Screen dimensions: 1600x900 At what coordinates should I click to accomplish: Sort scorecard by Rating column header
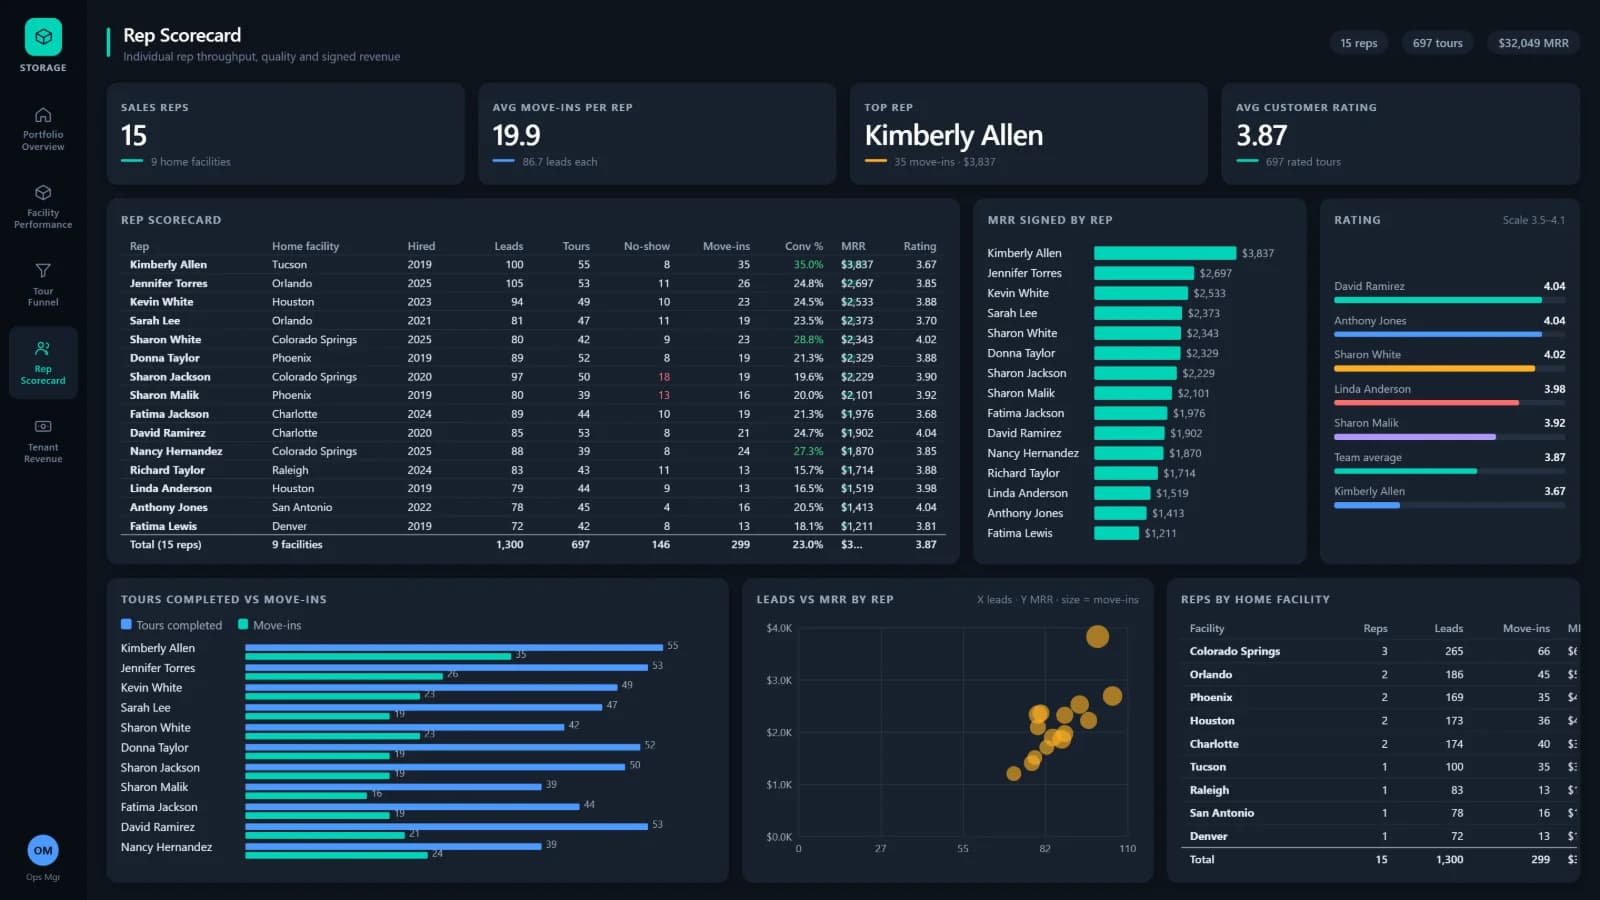(920, 246)
